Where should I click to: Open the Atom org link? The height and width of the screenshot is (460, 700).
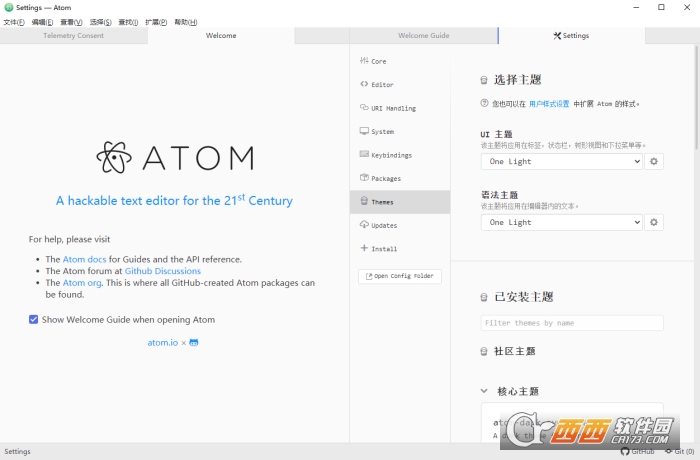click(82, 283)
